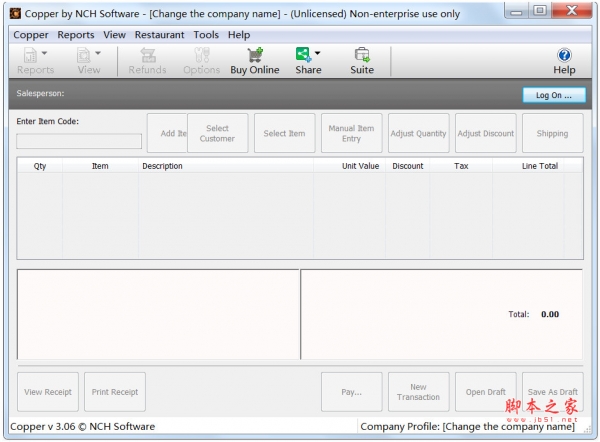Click the Print Receipt button
The image size is (600, 442).
(115, 392)
